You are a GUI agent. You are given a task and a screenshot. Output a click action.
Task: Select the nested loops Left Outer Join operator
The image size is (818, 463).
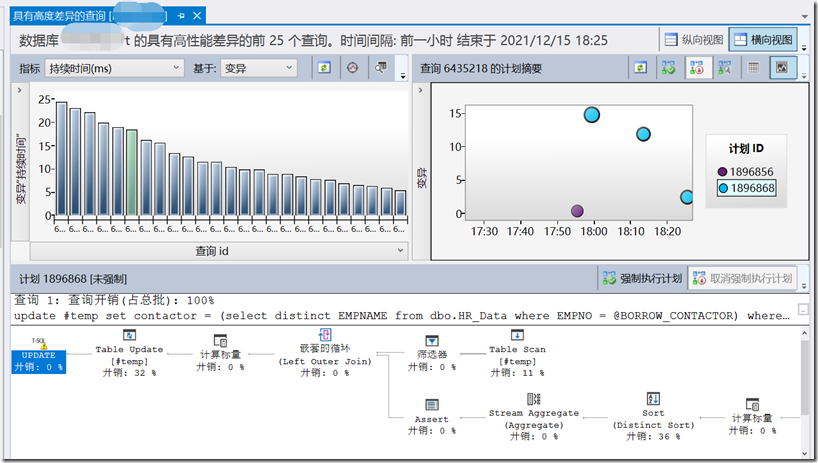pos(324,353)
